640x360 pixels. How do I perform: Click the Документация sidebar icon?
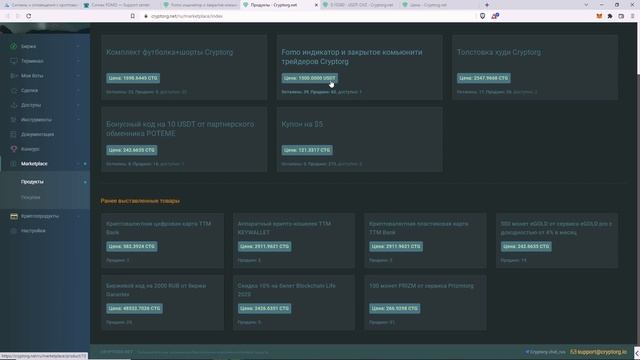click(13, 134)
